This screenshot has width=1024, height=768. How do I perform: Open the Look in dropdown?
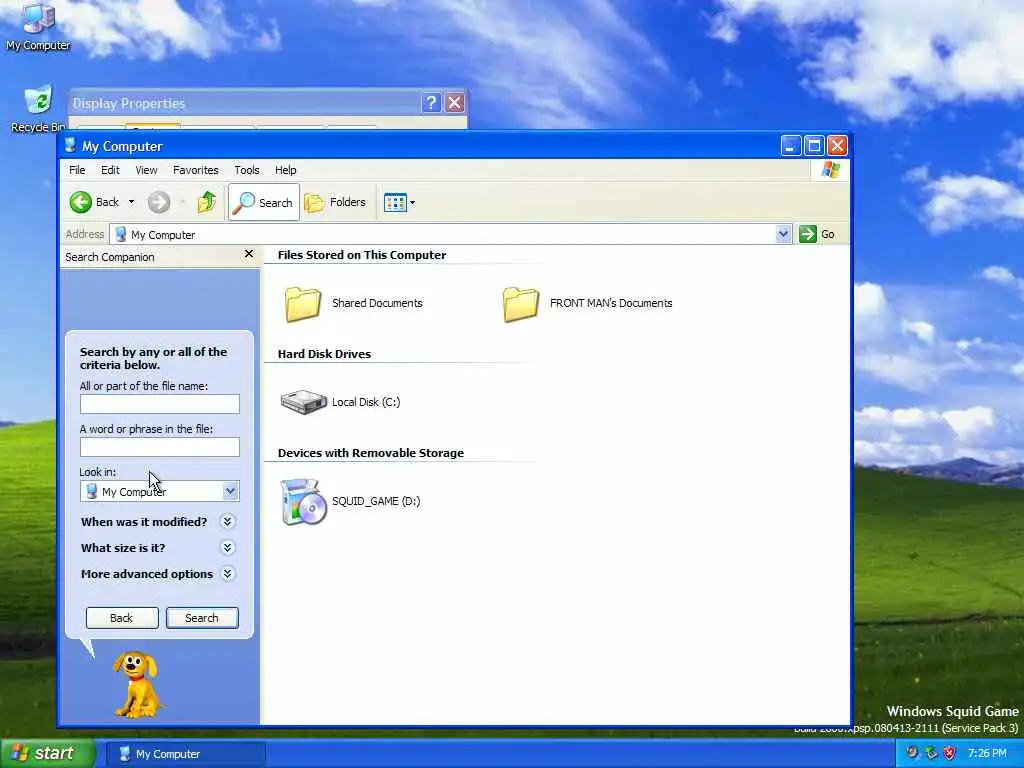coord(231,491)
